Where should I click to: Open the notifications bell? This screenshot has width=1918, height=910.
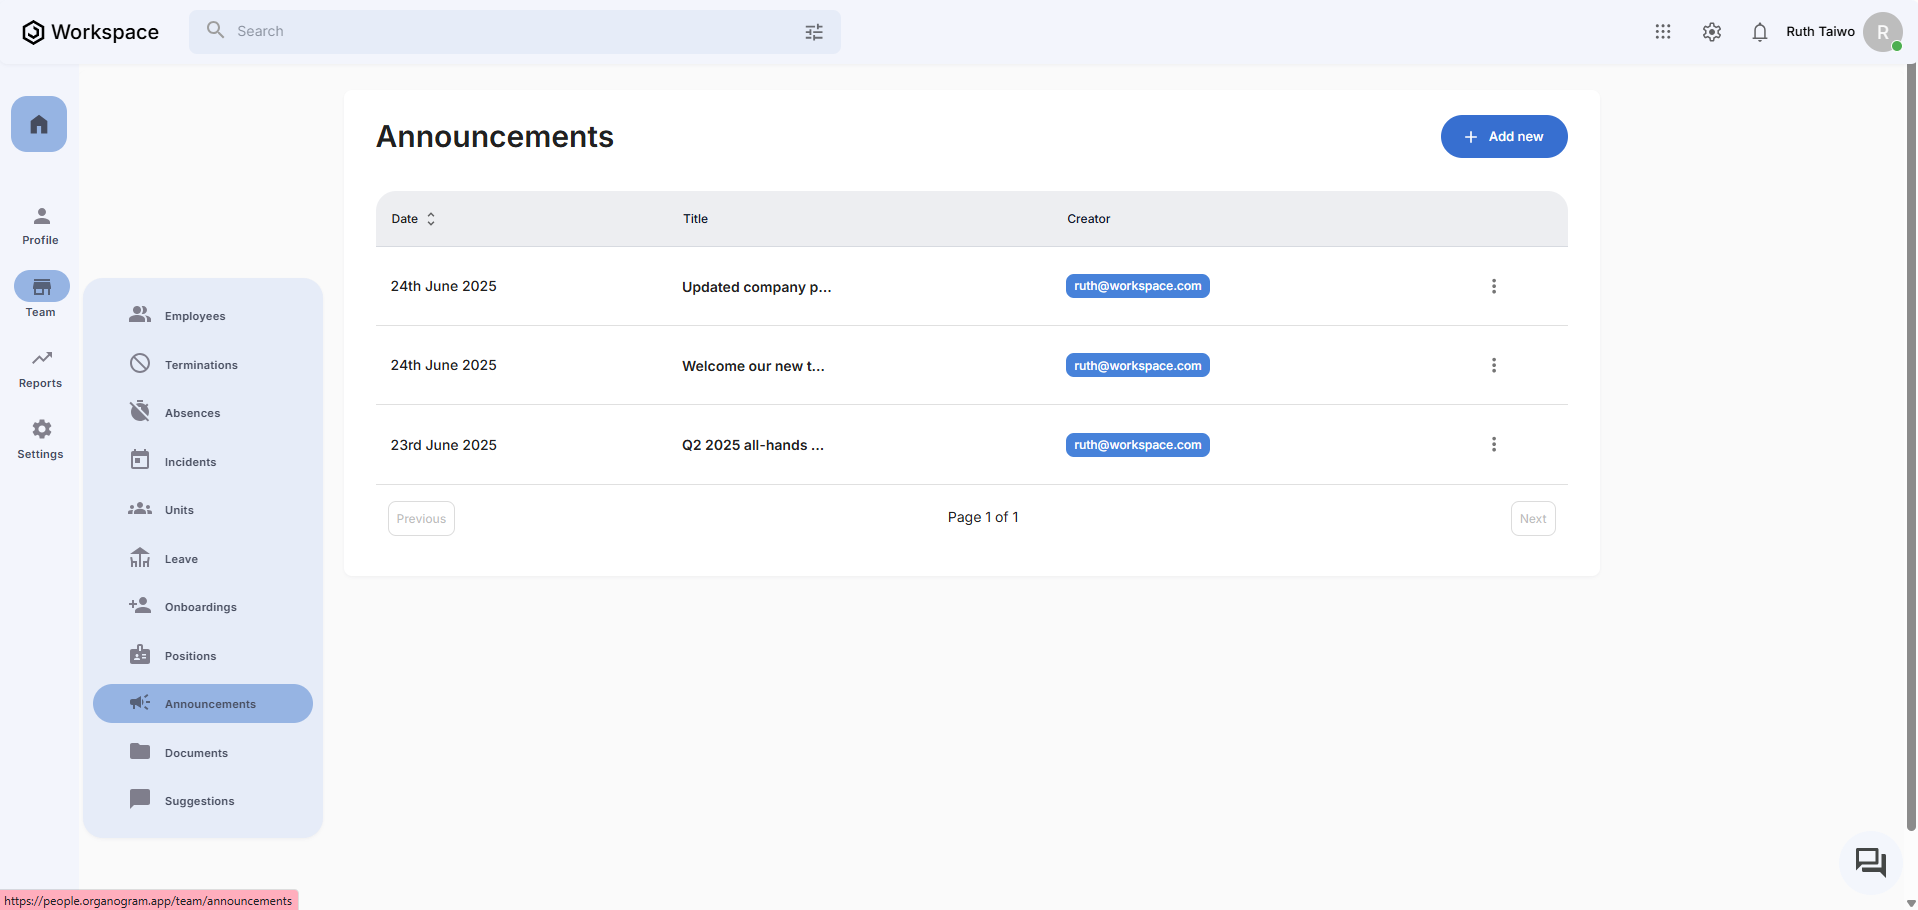1759,32
